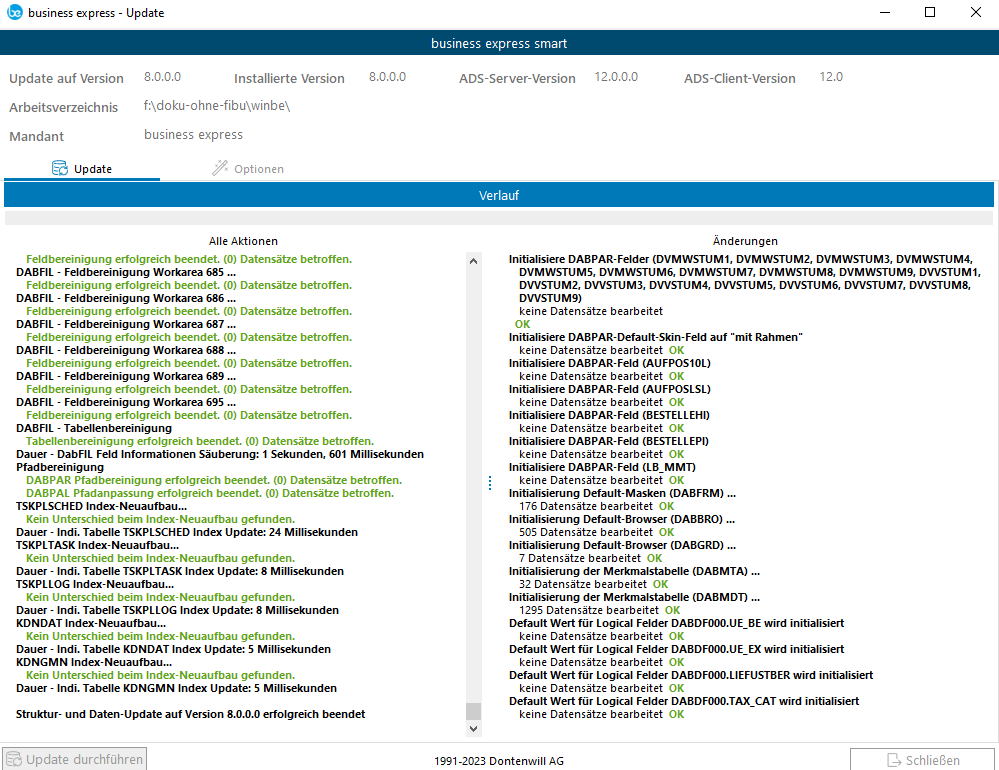The height and width of the screenshot is (770, 999).
Task: Minimize the business express Update window
Action: click(884, 13)
